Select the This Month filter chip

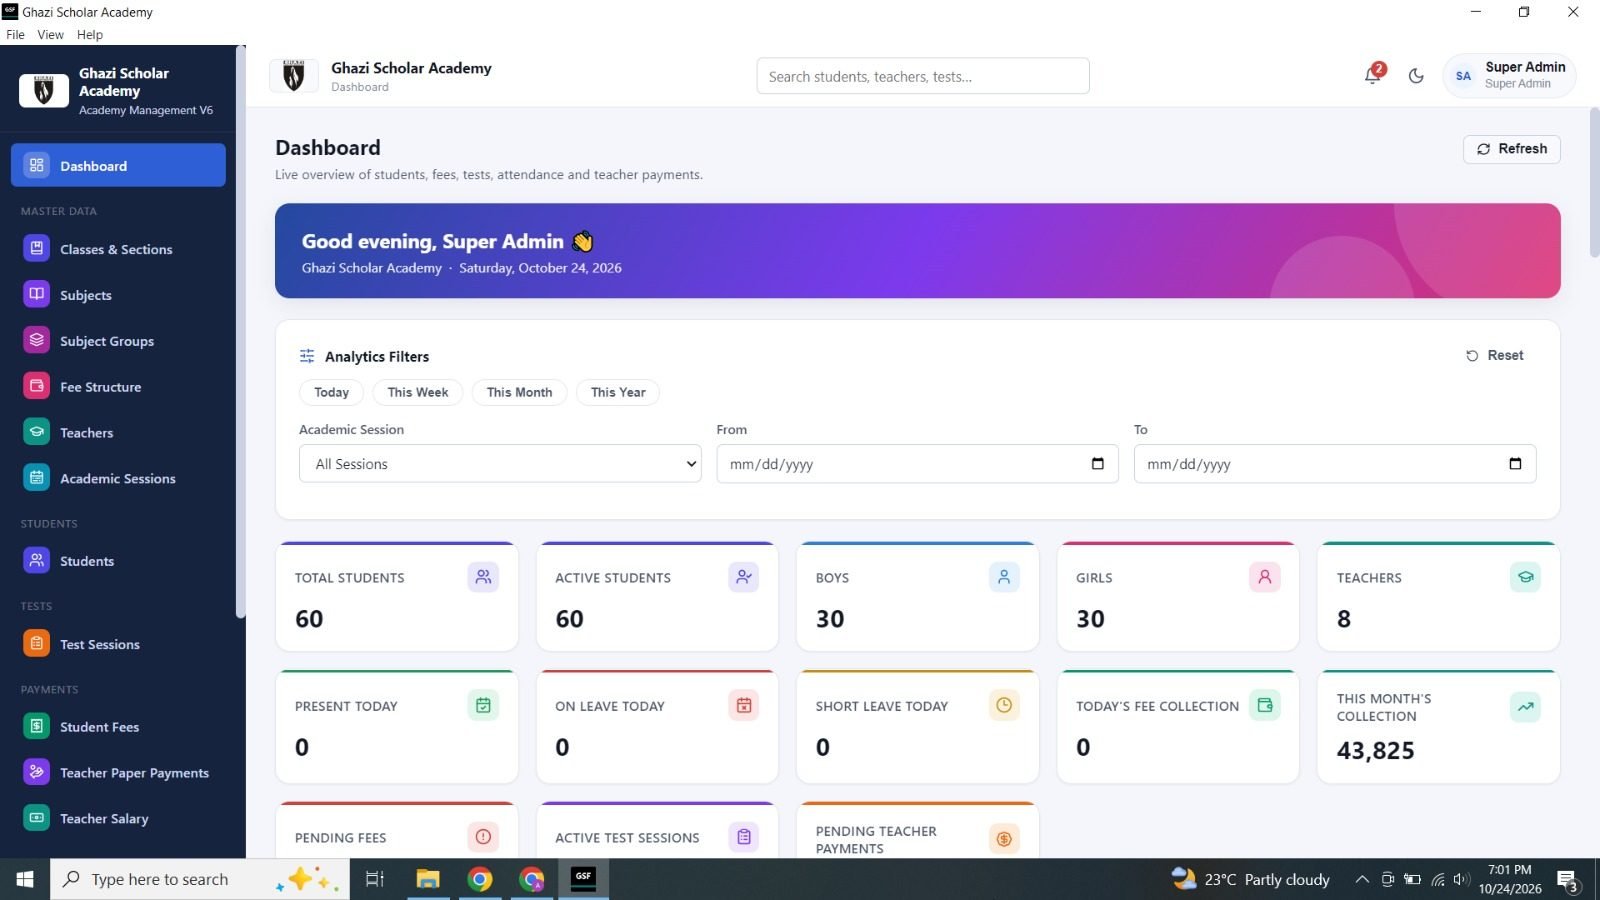(x=519, y=392)
